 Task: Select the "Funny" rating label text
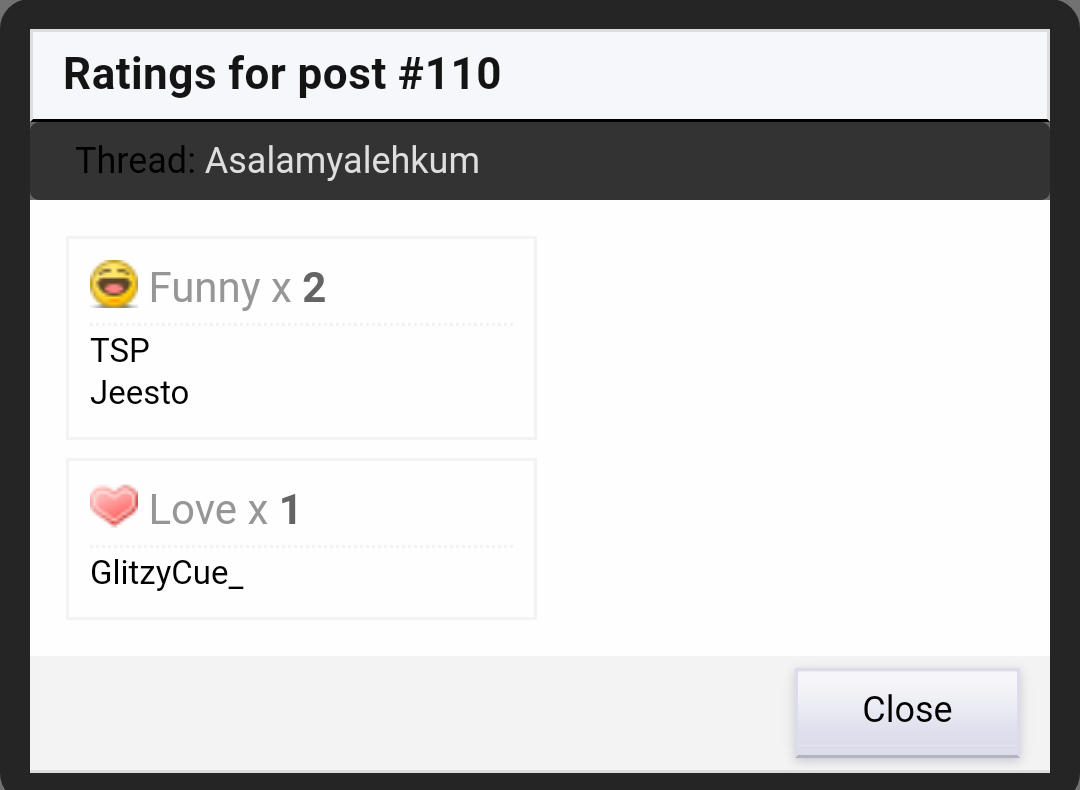pyautogui.click(x=204, y=288)
